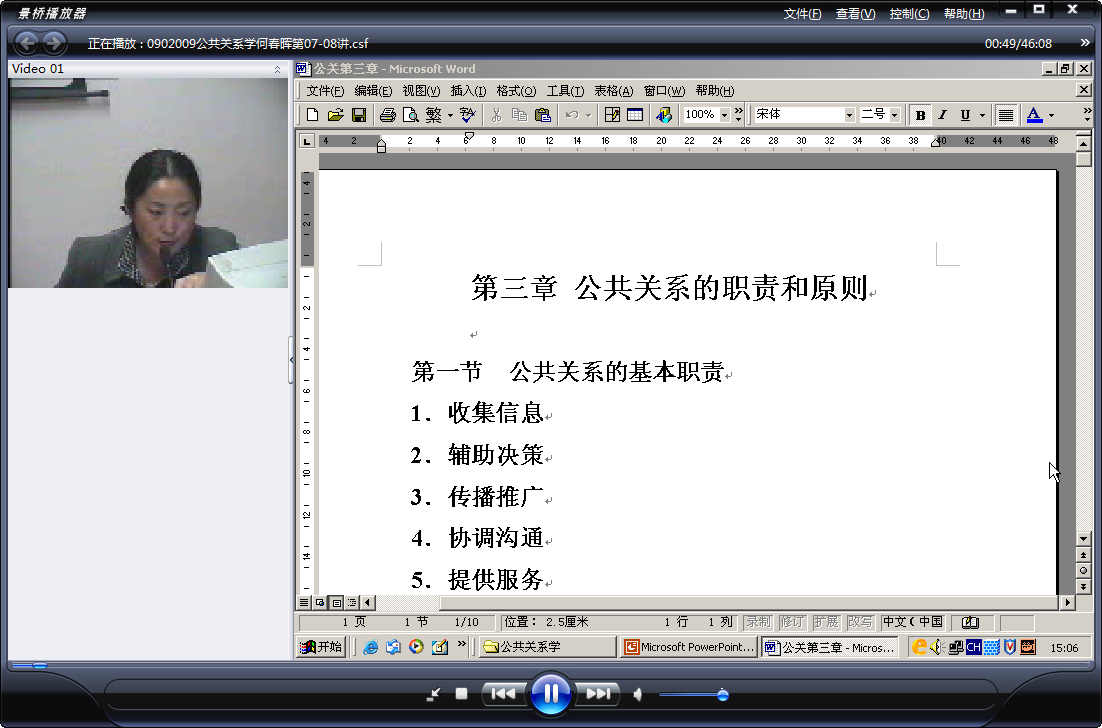Click the 开始 Start button

click(321, 646)
